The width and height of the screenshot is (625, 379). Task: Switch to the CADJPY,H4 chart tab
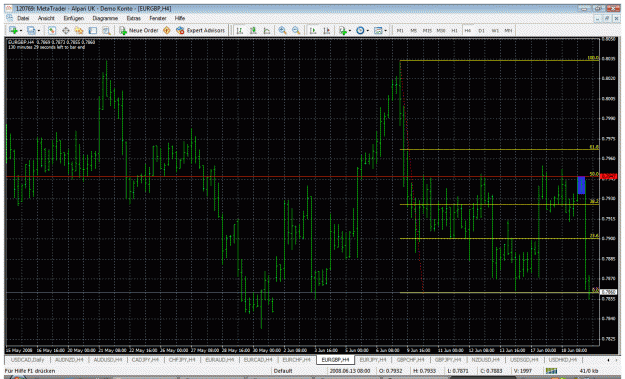click(145, 360)
